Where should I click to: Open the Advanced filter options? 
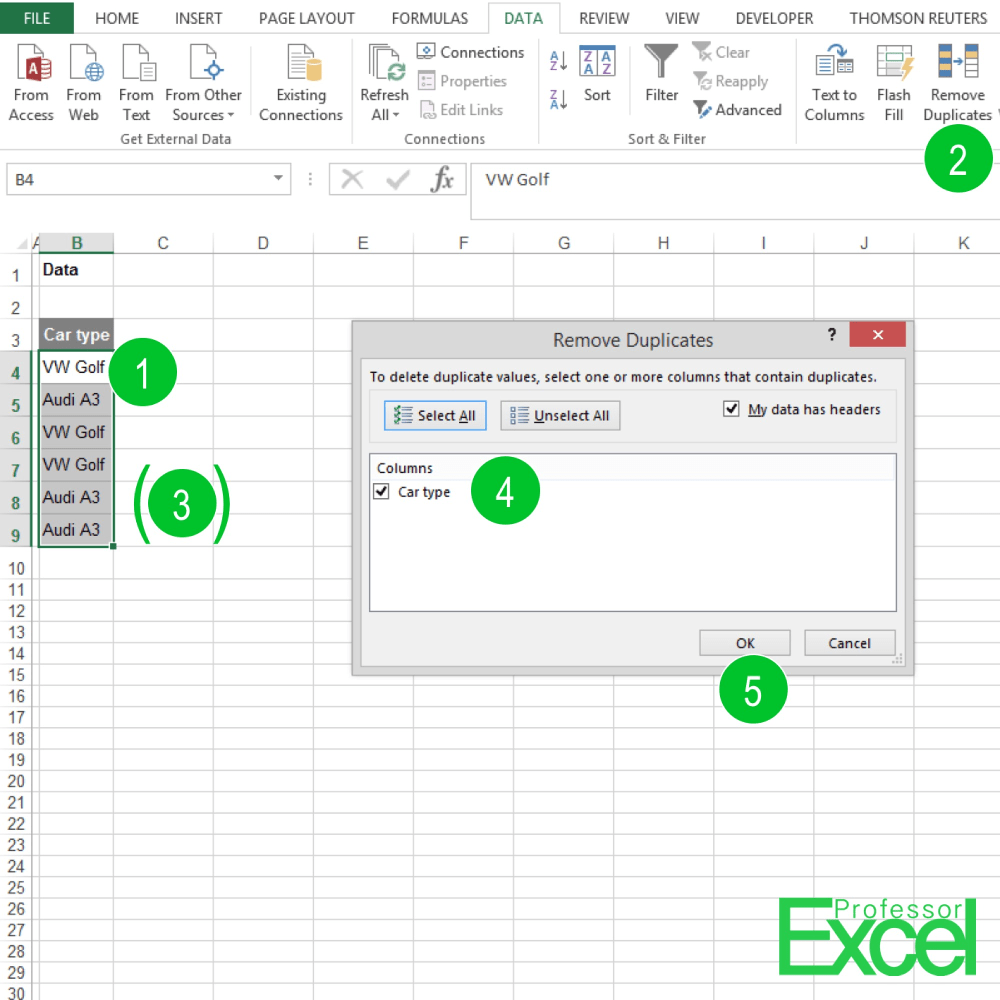coord(737,110)
